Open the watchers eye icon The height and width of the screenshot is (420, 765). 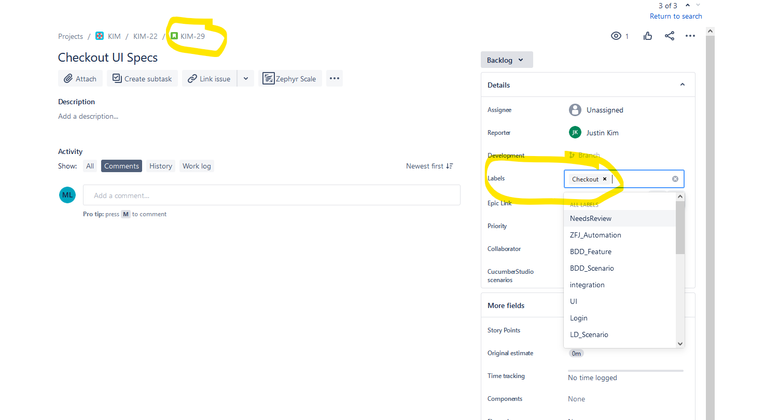[x=616, y=36]
